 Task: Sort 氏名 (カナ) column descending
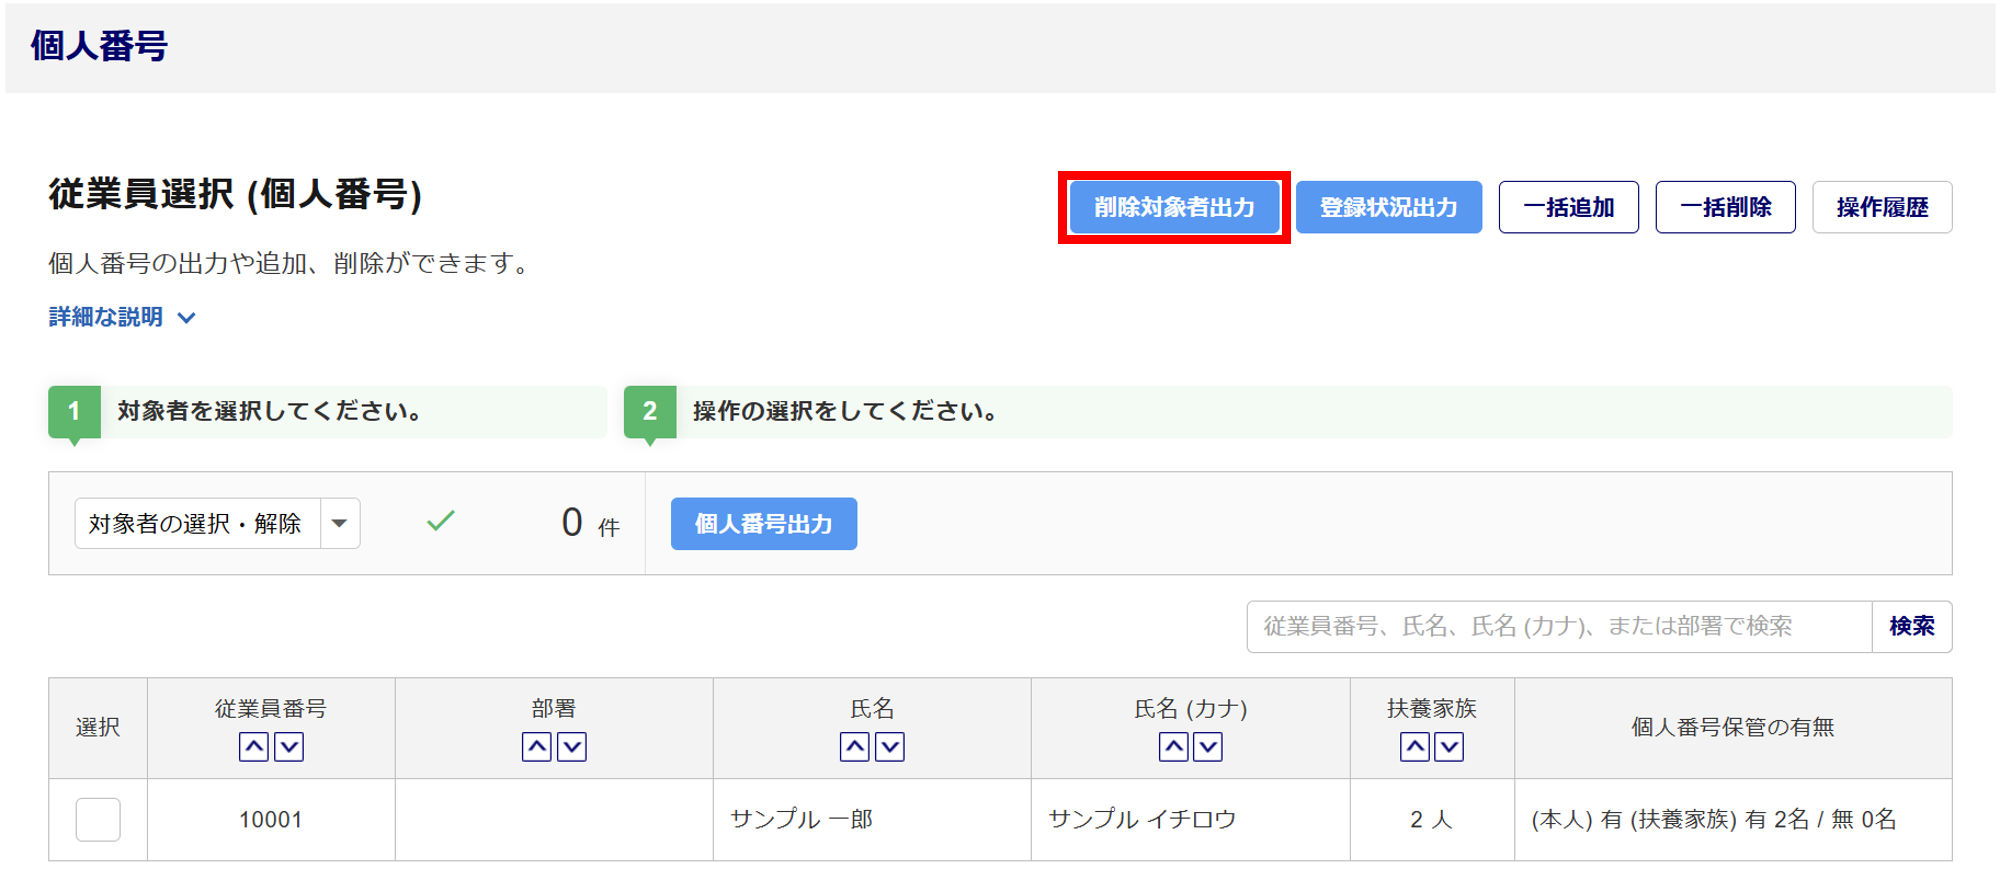1208,747
